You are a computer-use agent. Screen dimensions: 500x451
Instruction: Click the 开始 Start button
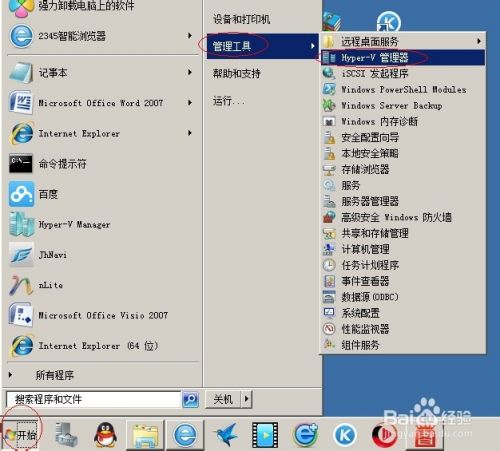[21, 434]
